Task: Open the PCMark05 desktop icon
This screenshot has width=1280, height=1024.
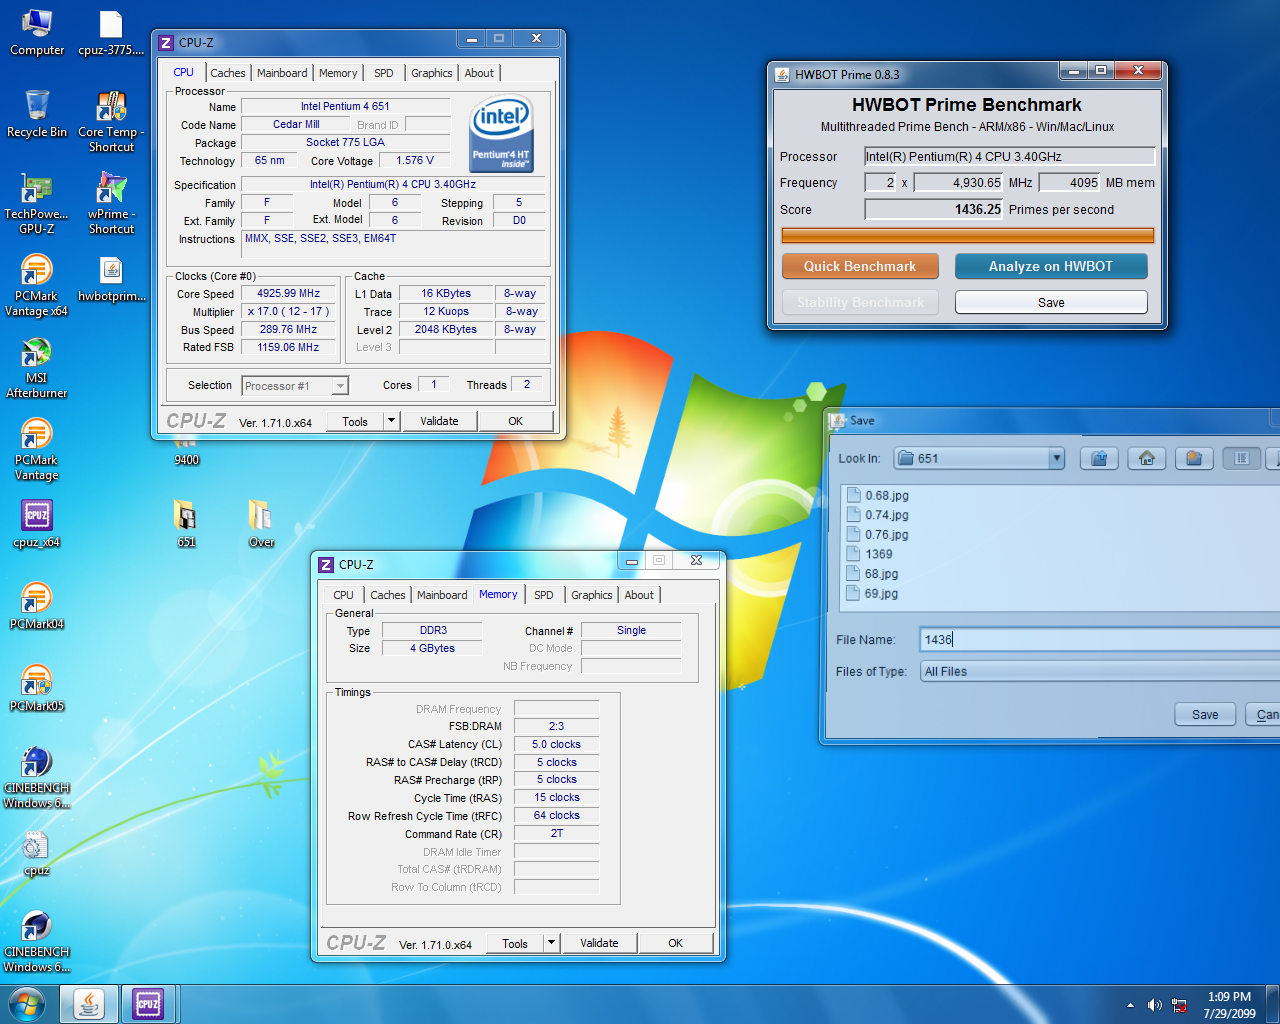Action: (37, 688)
